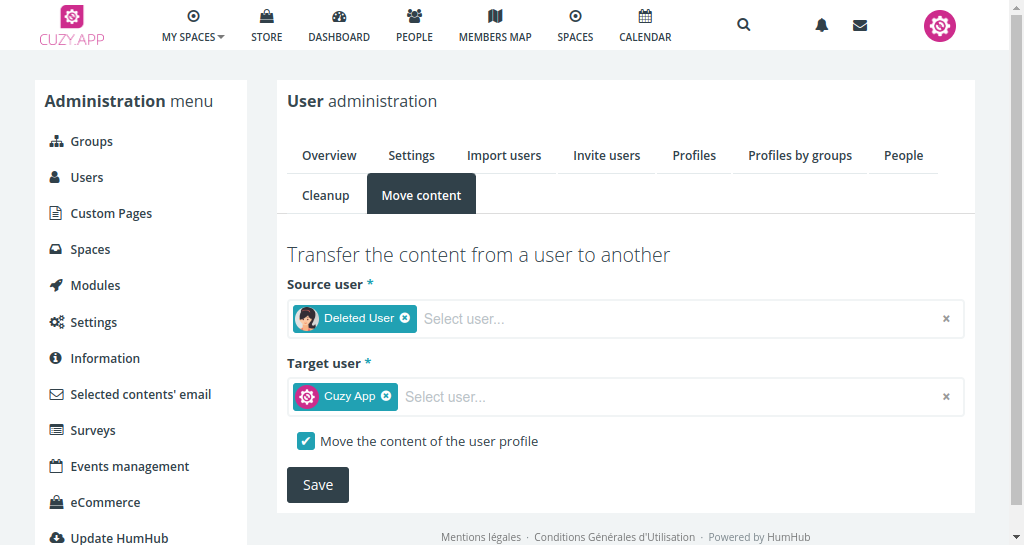This screenshot has width=1024, height=545.
Task: Switch to the Profiles by groups tab
Action: (799, 155)
